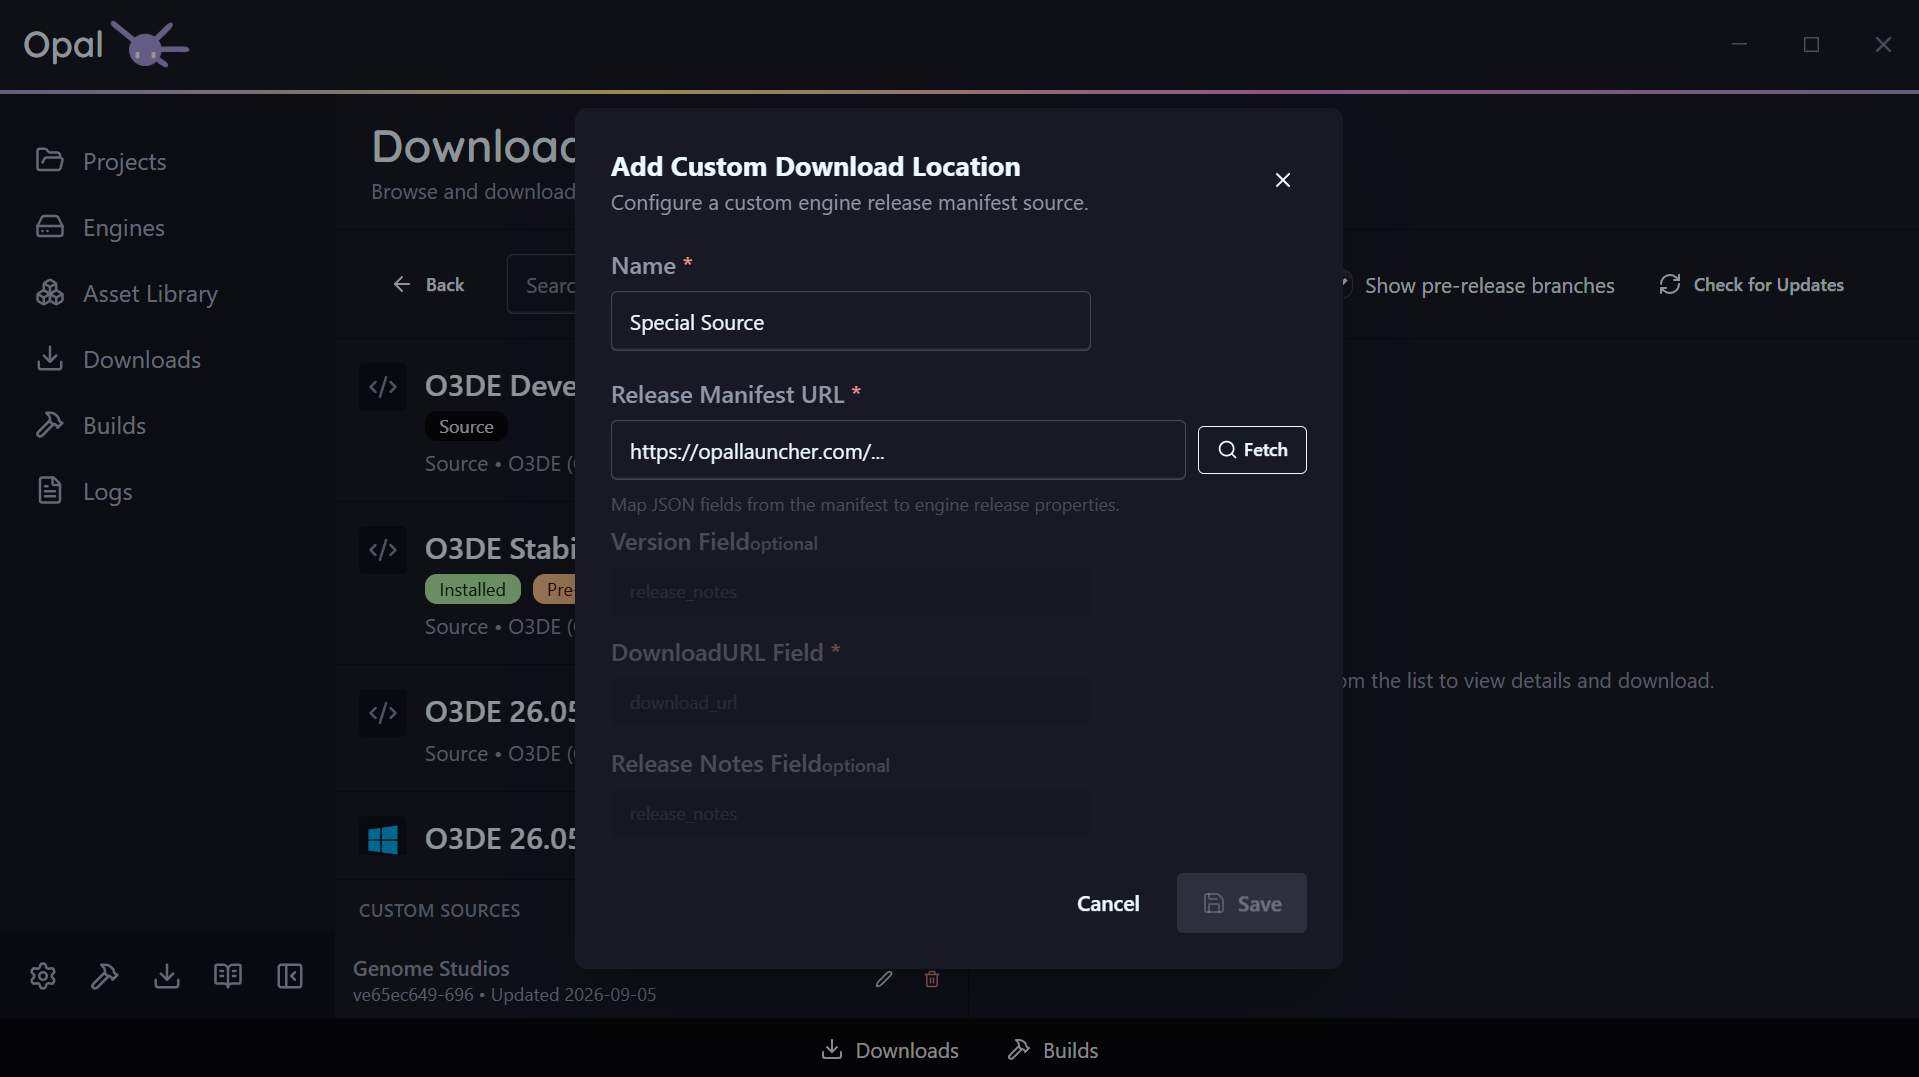Click the Release Notes Field input
Screen dimensions: 1919x1077
tap(850, 814)
